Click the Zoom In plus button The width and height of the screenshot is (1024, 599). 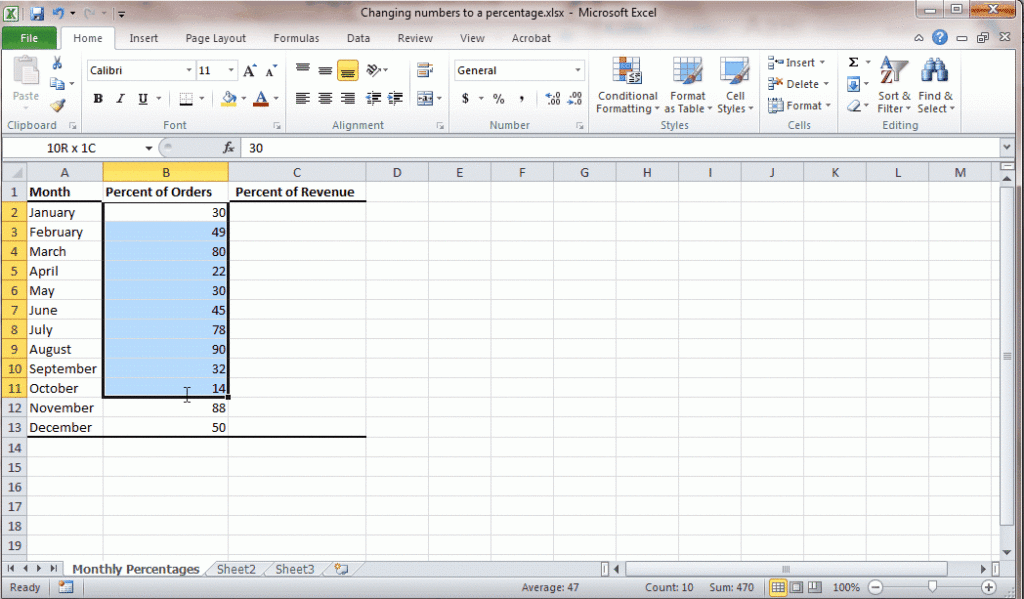(x=989, y=587)
